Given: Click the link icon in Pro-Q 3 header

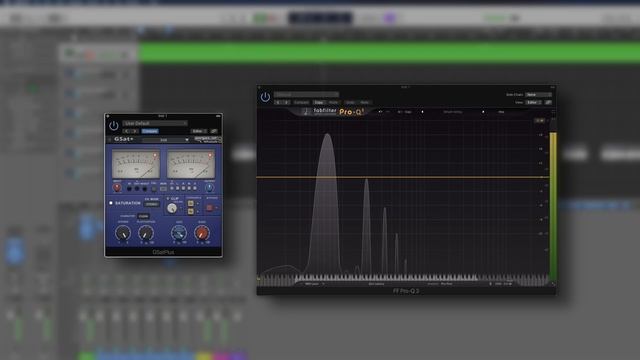Looking at the screenshot, I should pos(548,102).
